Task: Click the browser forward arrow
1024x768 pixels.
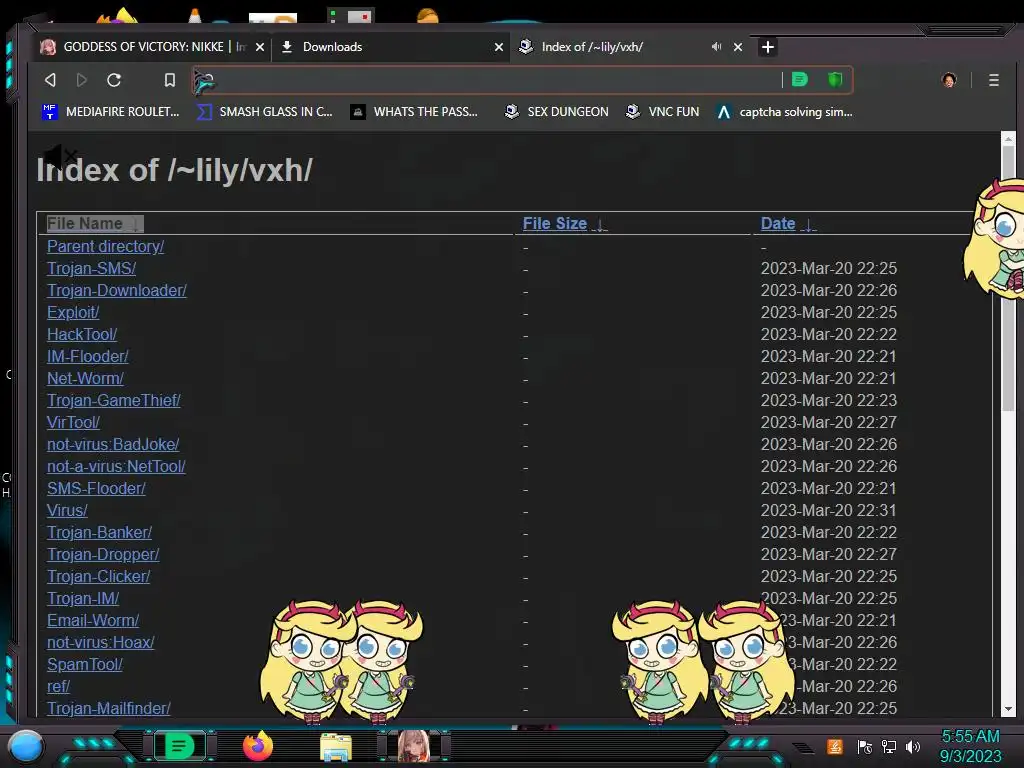Action: [x=82, y=80]
